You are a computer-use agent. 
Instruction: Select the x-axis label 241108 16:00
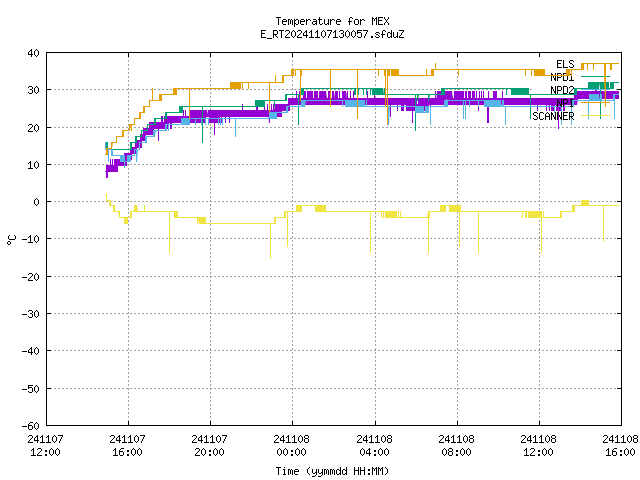pyautogui.click(x=620, y=446)
